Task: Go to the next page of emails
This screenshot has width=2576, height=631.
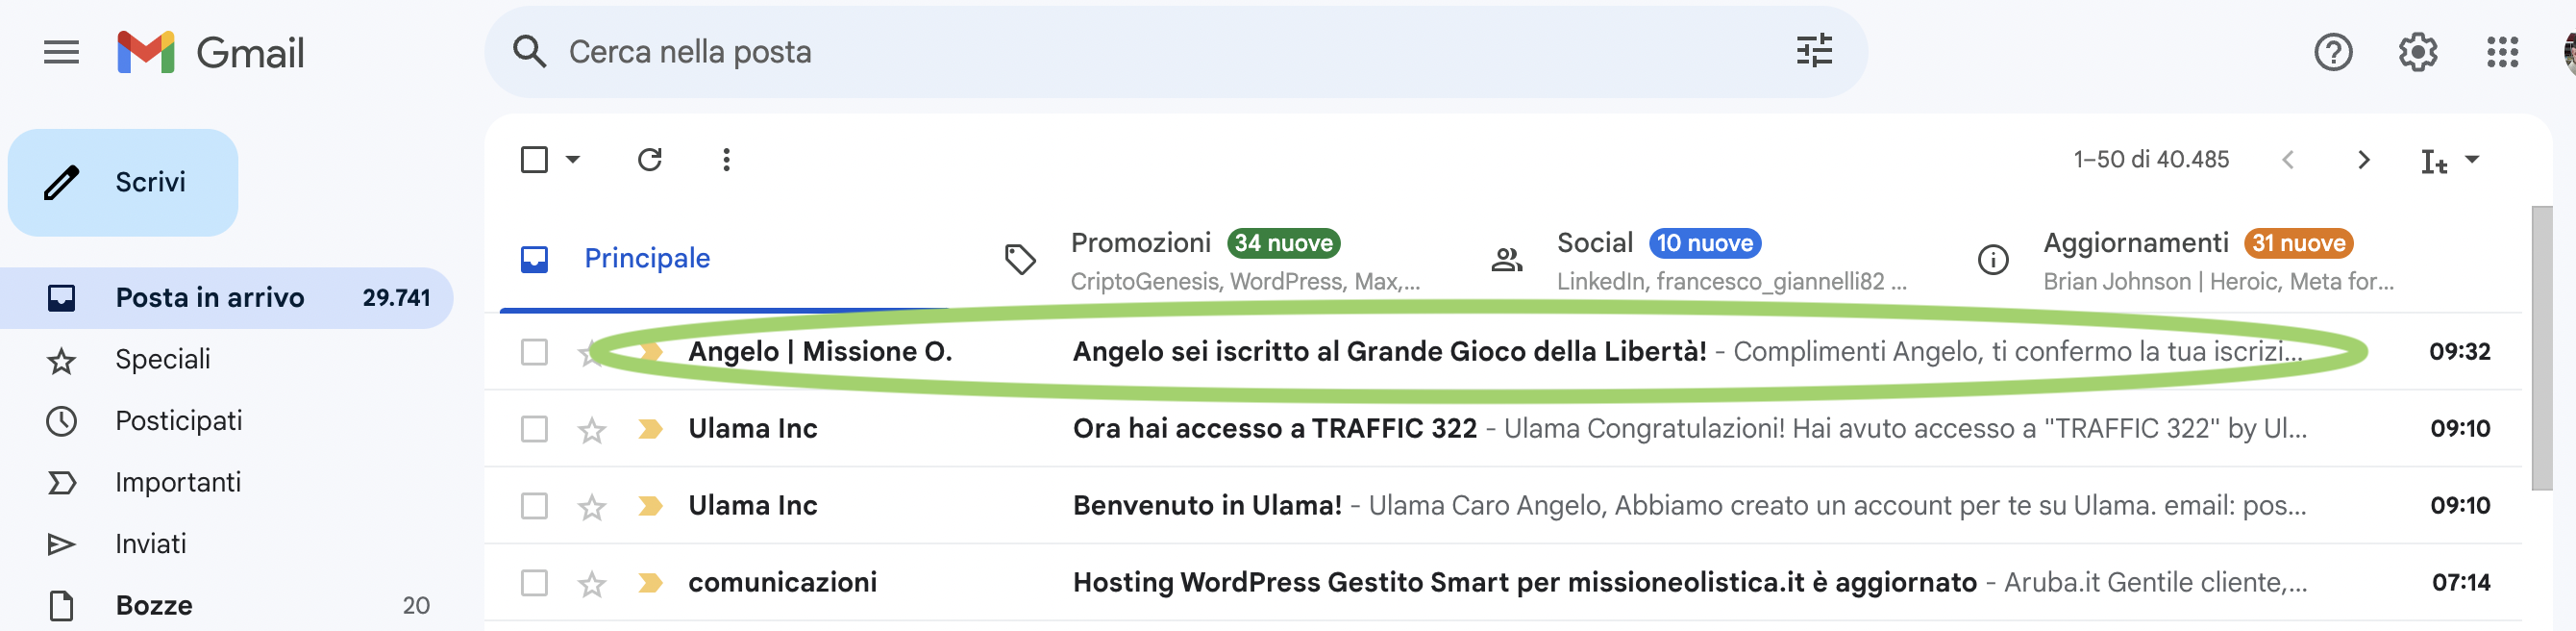Action: [2363, 160]
